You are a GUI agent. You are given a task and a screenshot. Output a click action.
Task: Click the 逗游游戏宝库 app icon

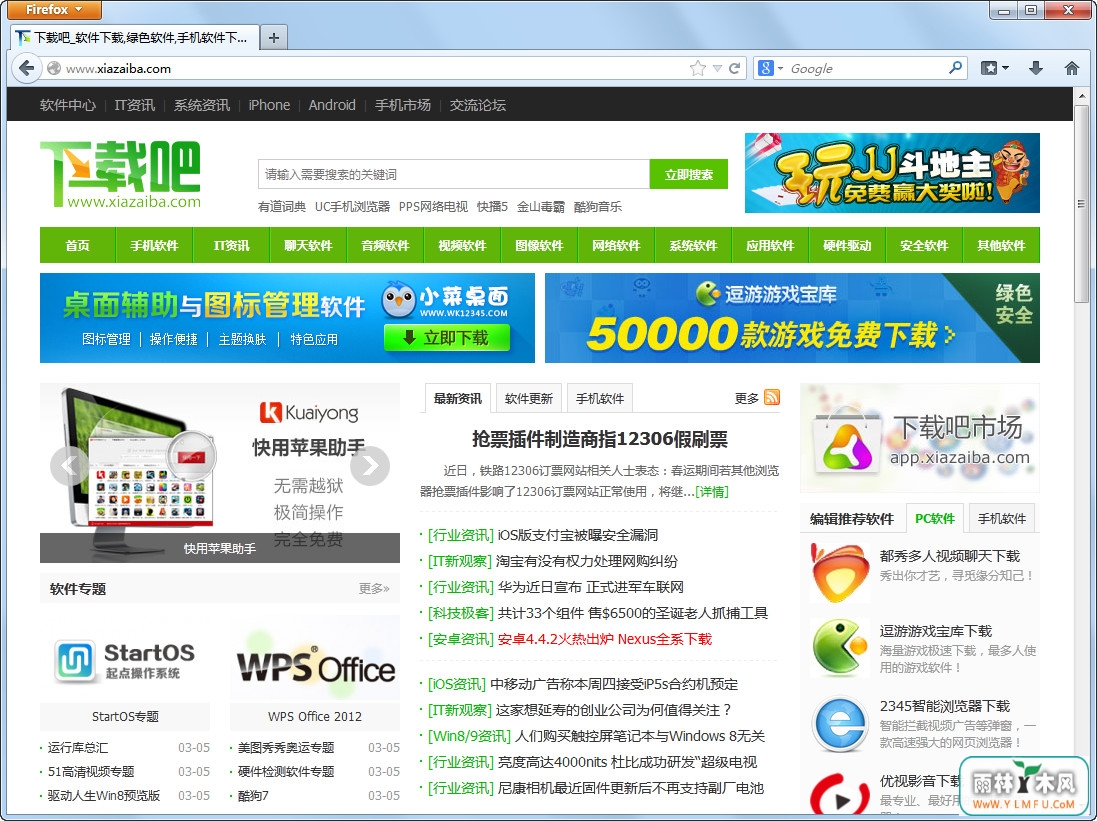(840, 648)
